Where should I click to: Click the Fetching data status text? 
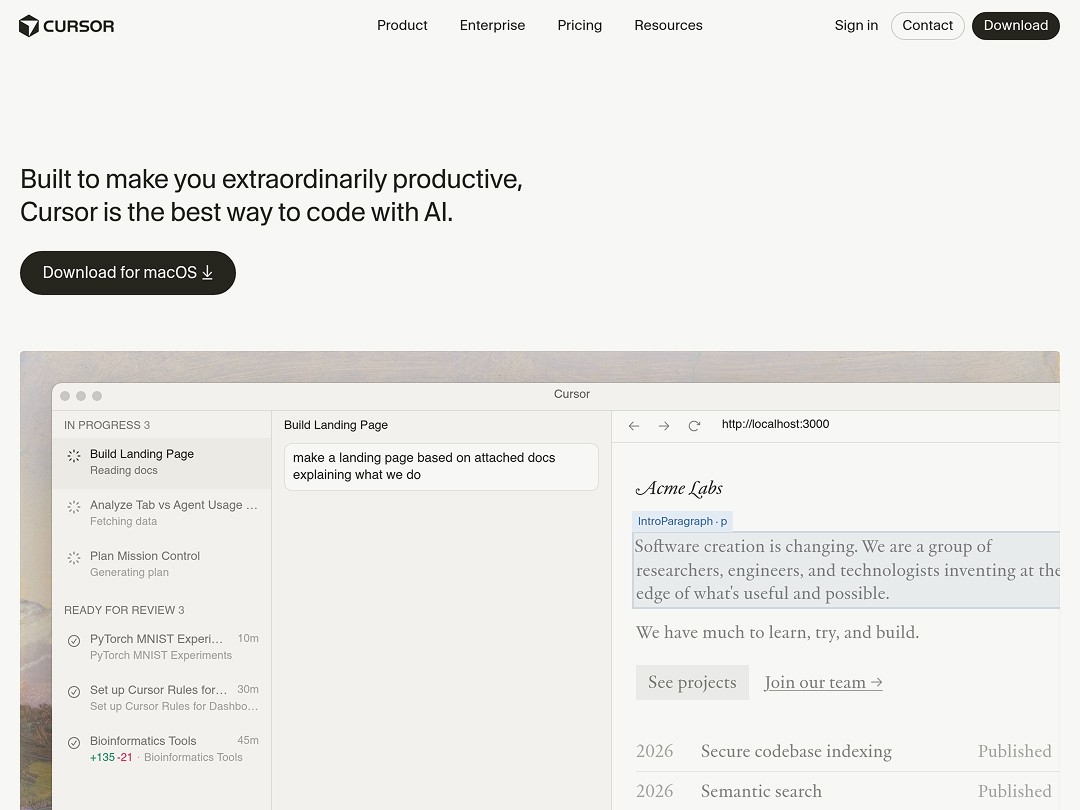pyautogui.click(x=123, y=521)
